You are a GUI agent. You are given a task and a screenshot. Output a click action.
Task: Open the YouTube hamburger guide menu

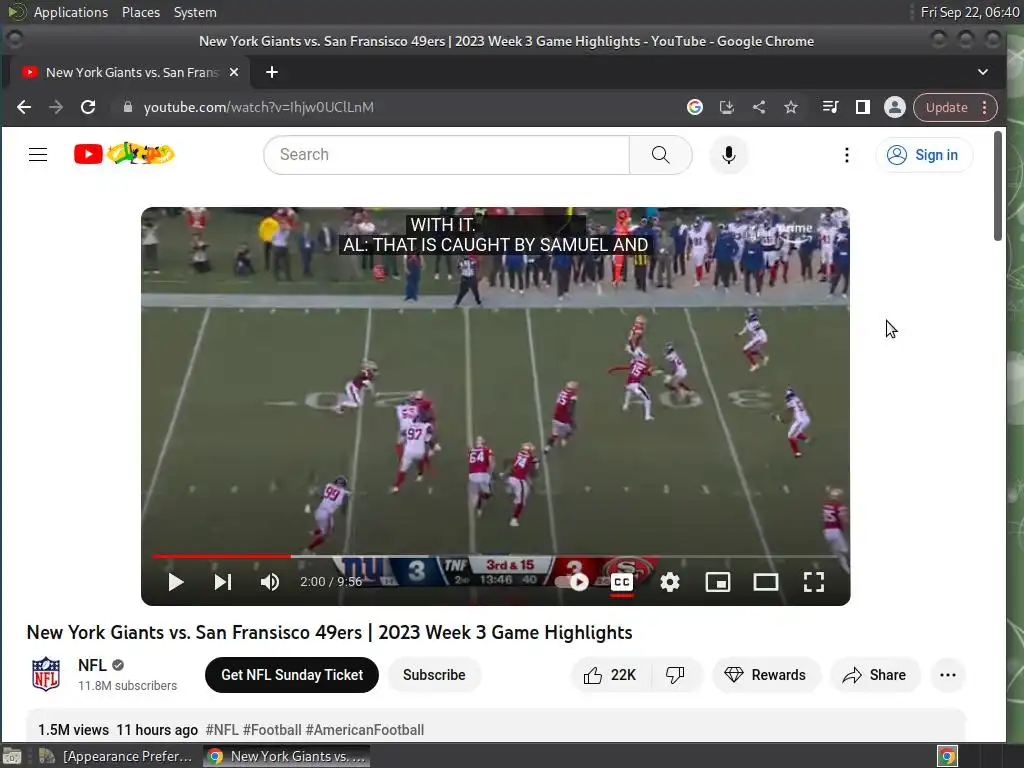(38, 155)
